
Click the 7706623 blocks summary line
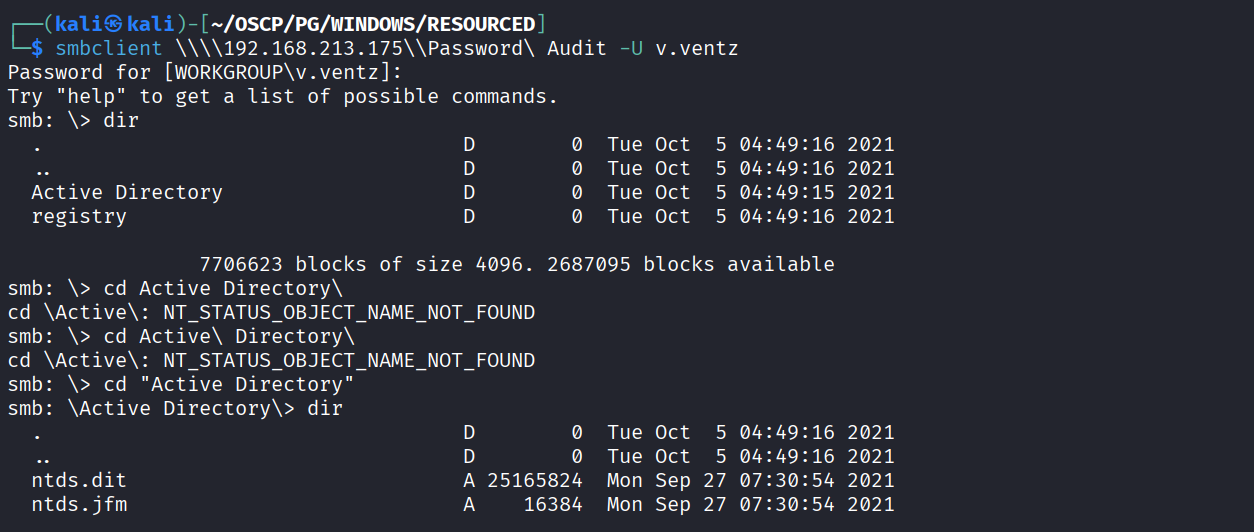516,264
